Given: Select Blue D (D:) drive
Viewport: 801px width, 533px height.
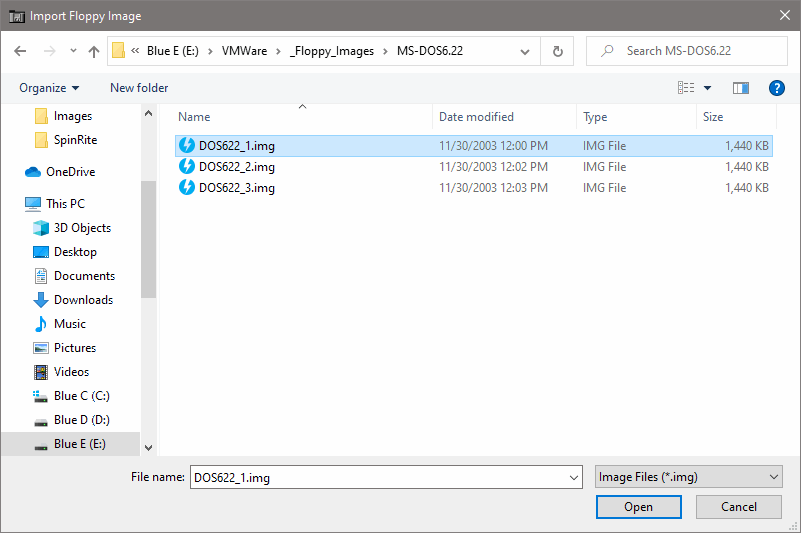Looking at the screenshot, I should tap(82, 420).
